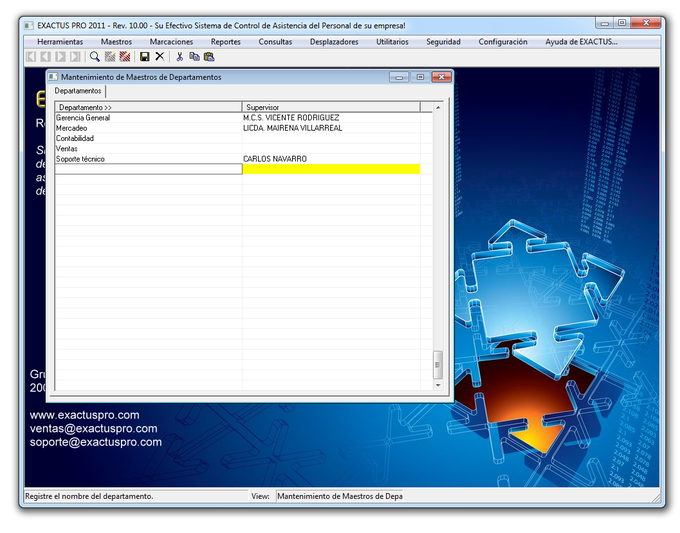This screenshot has height=533, width=680.
Task: Click supervisor LICDA. MAIRENA VILLARREAL cell
Action: coord(331,128)
